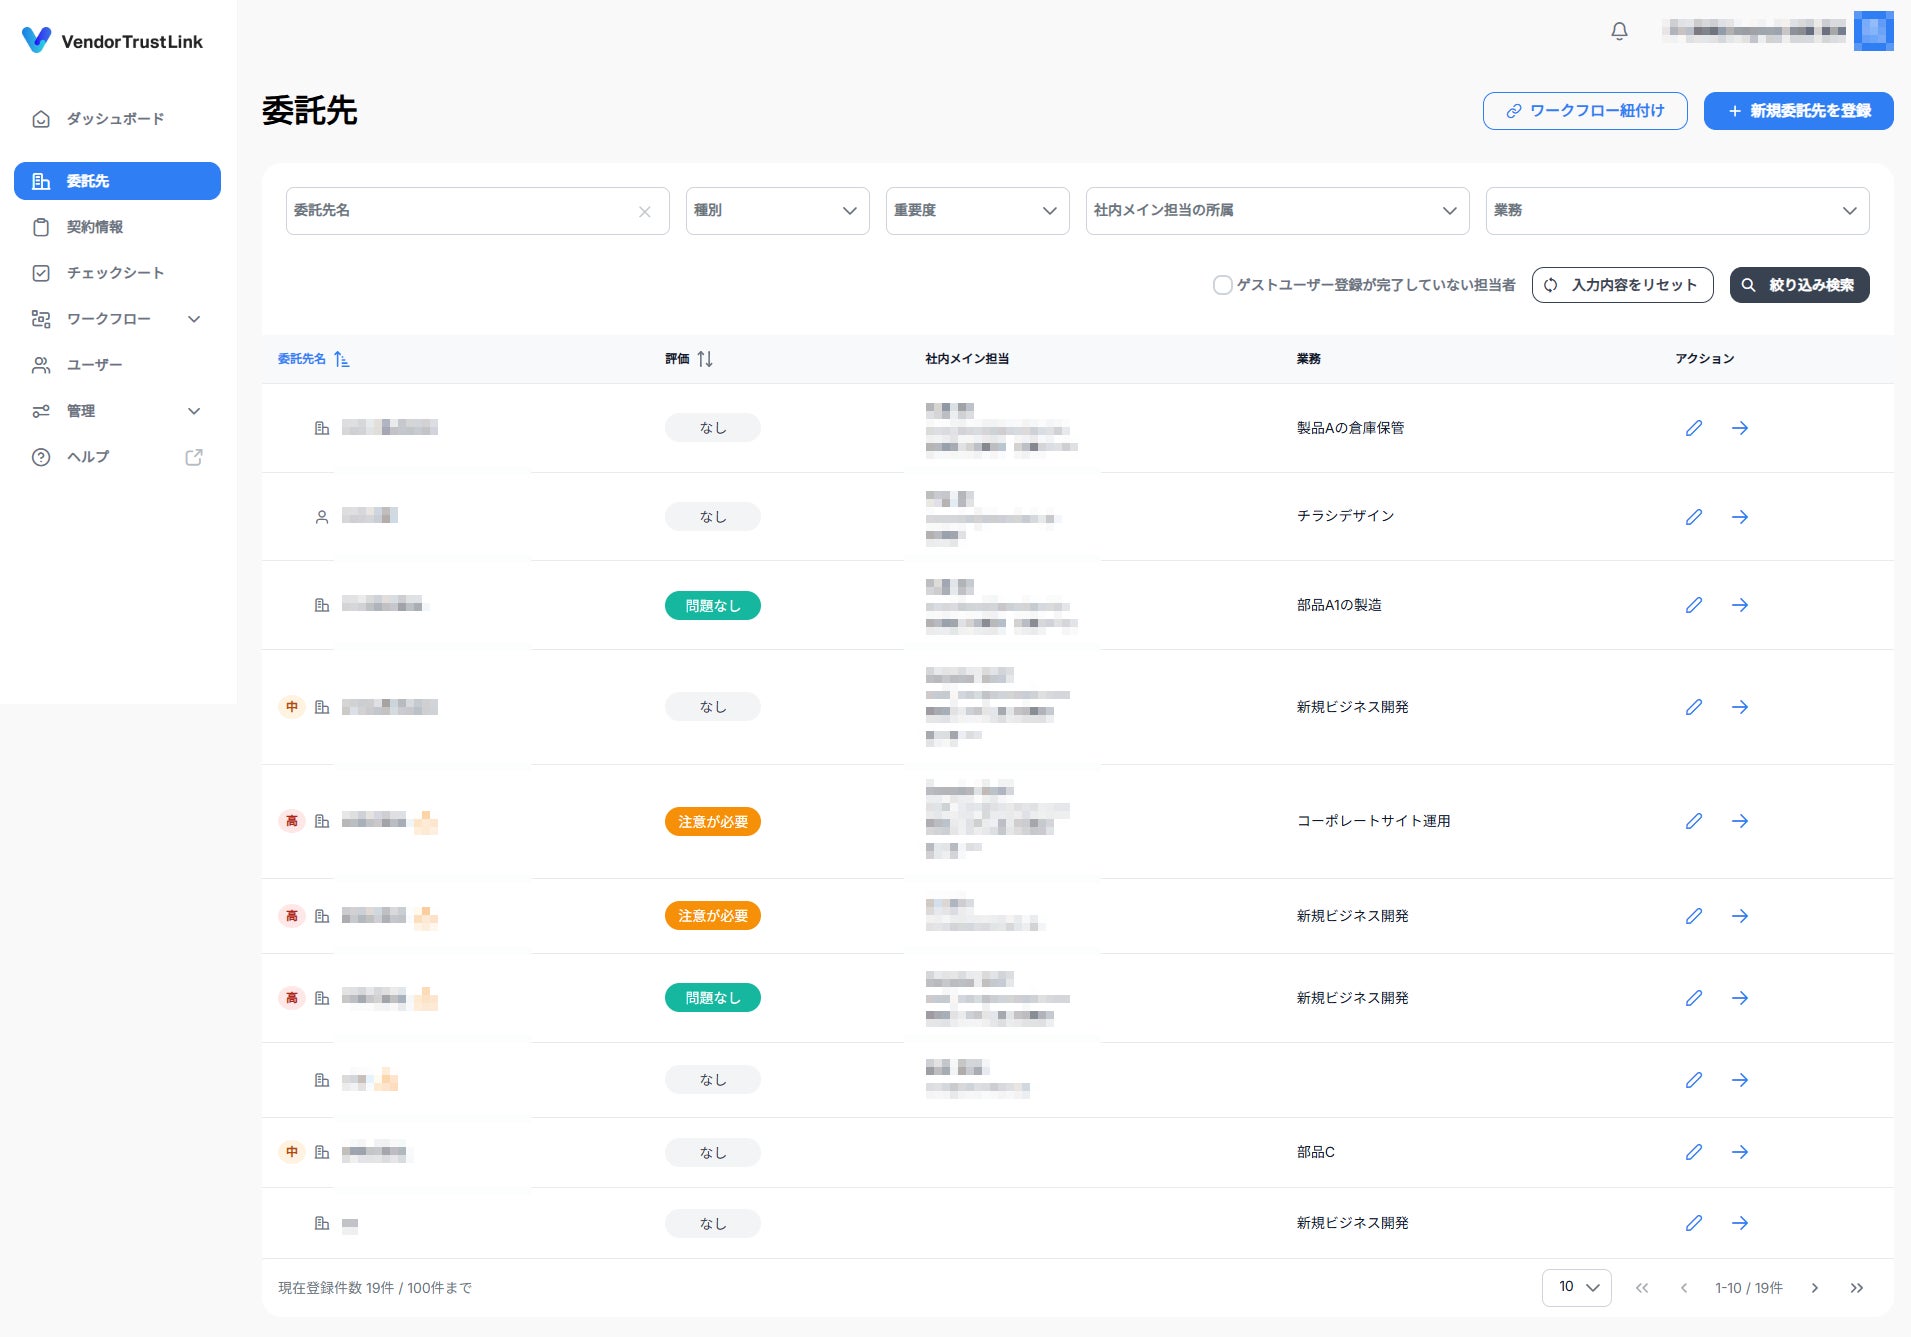Open details for チラシデザイン row
Image resolution: width=1911 pixels, height=1337 pixels.
(x=1740, y=517)
